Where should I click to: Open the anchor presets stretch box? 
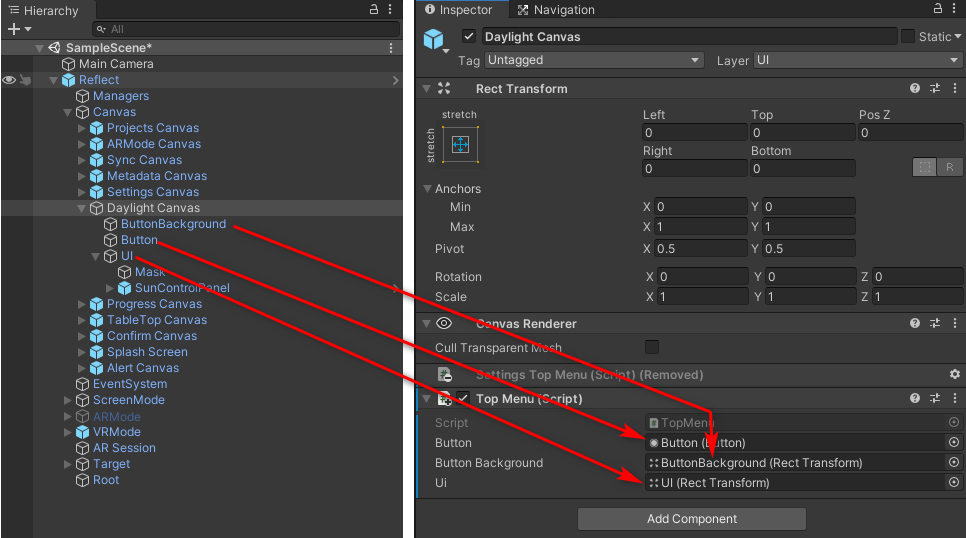click(x=460, y=145)
